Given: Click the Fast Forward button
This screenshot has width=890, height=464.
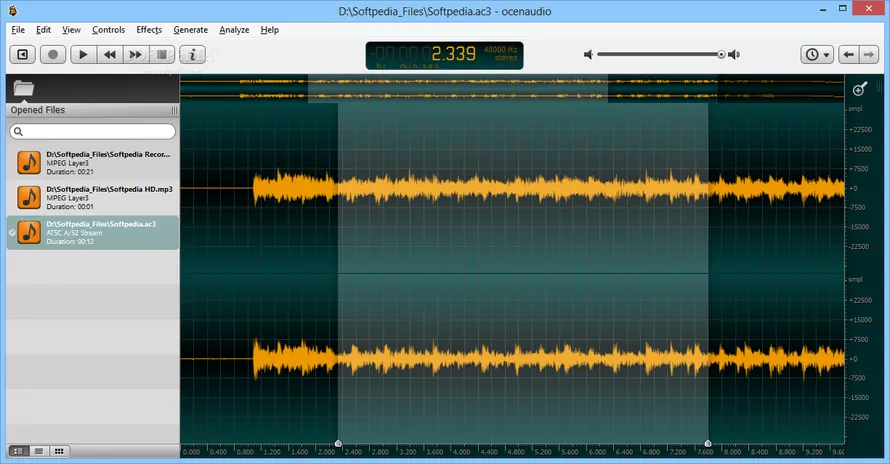Looking at the screenshot, I should click(135, 55).
